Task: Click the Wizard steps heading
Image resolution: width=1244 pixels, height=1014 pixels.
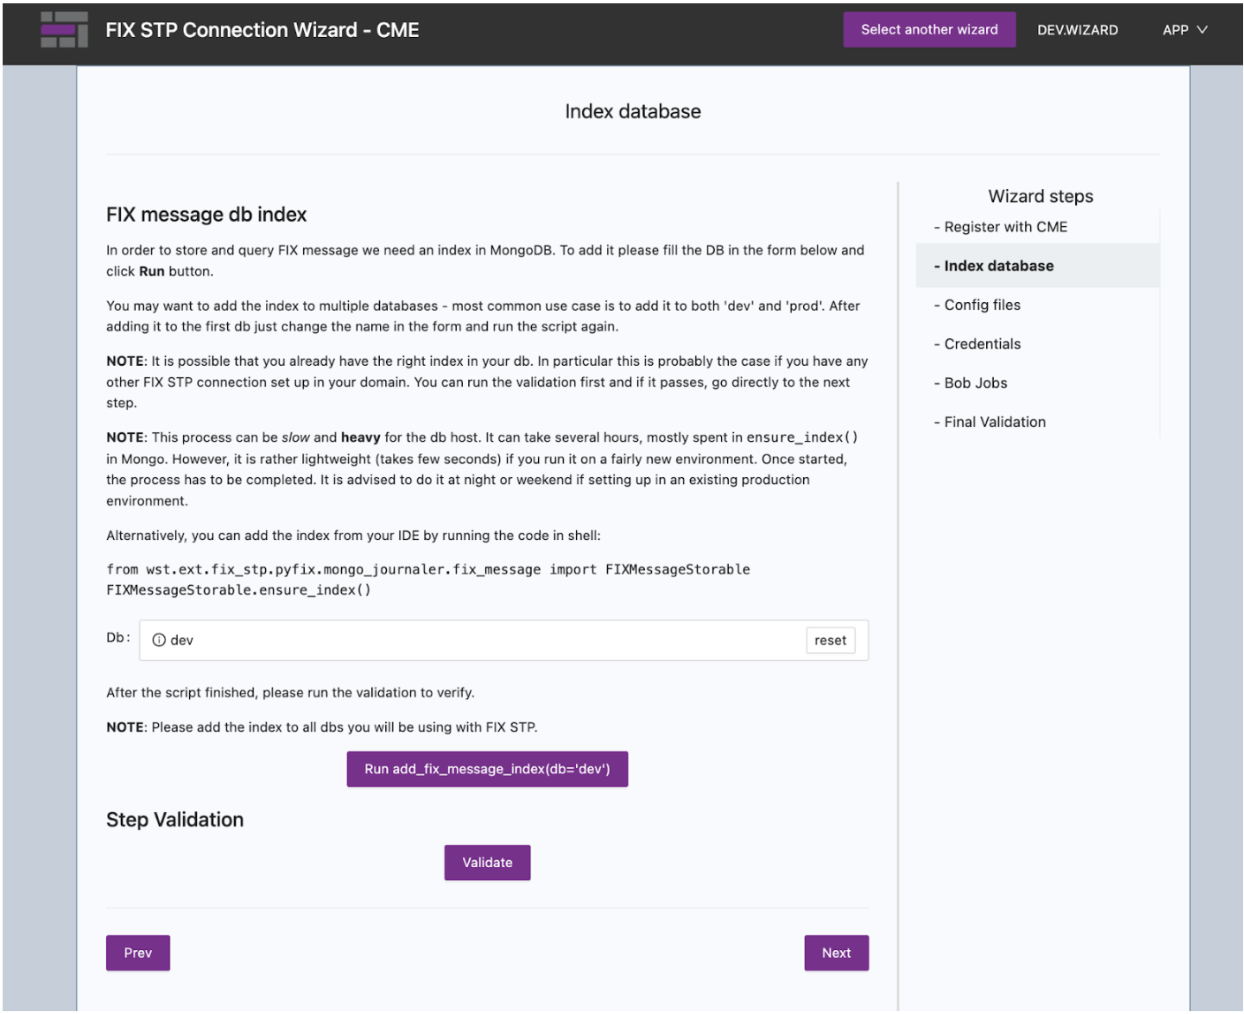Action: (1041, 196)
